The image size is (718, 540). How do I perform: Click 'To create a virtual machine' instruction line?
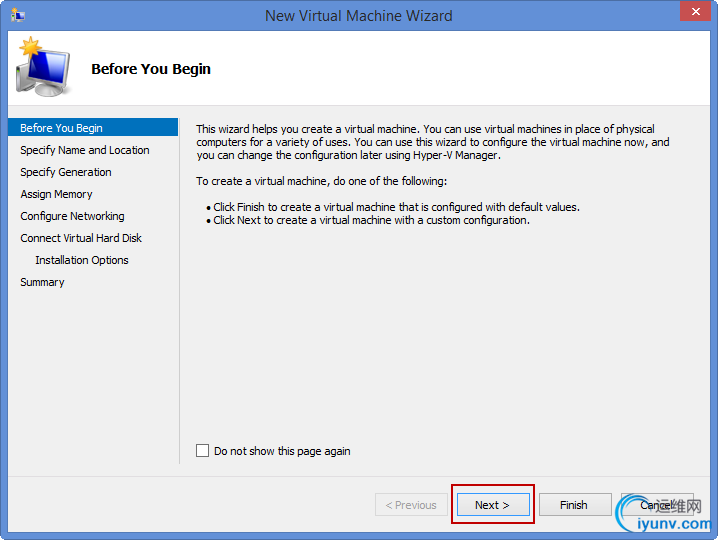tap(321, 181)
